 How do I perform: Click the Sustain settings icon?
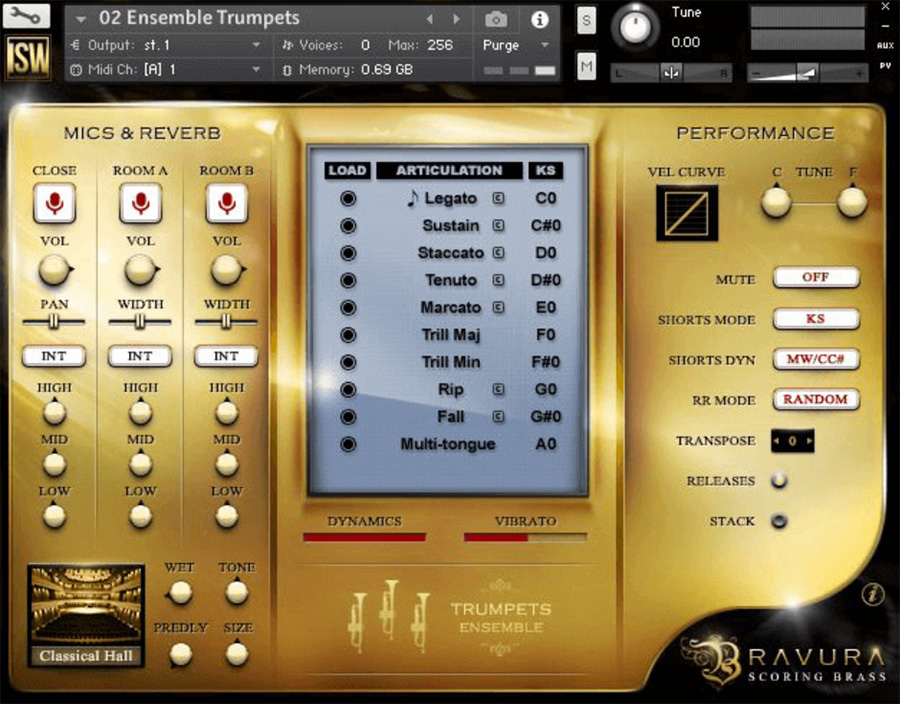498,225
